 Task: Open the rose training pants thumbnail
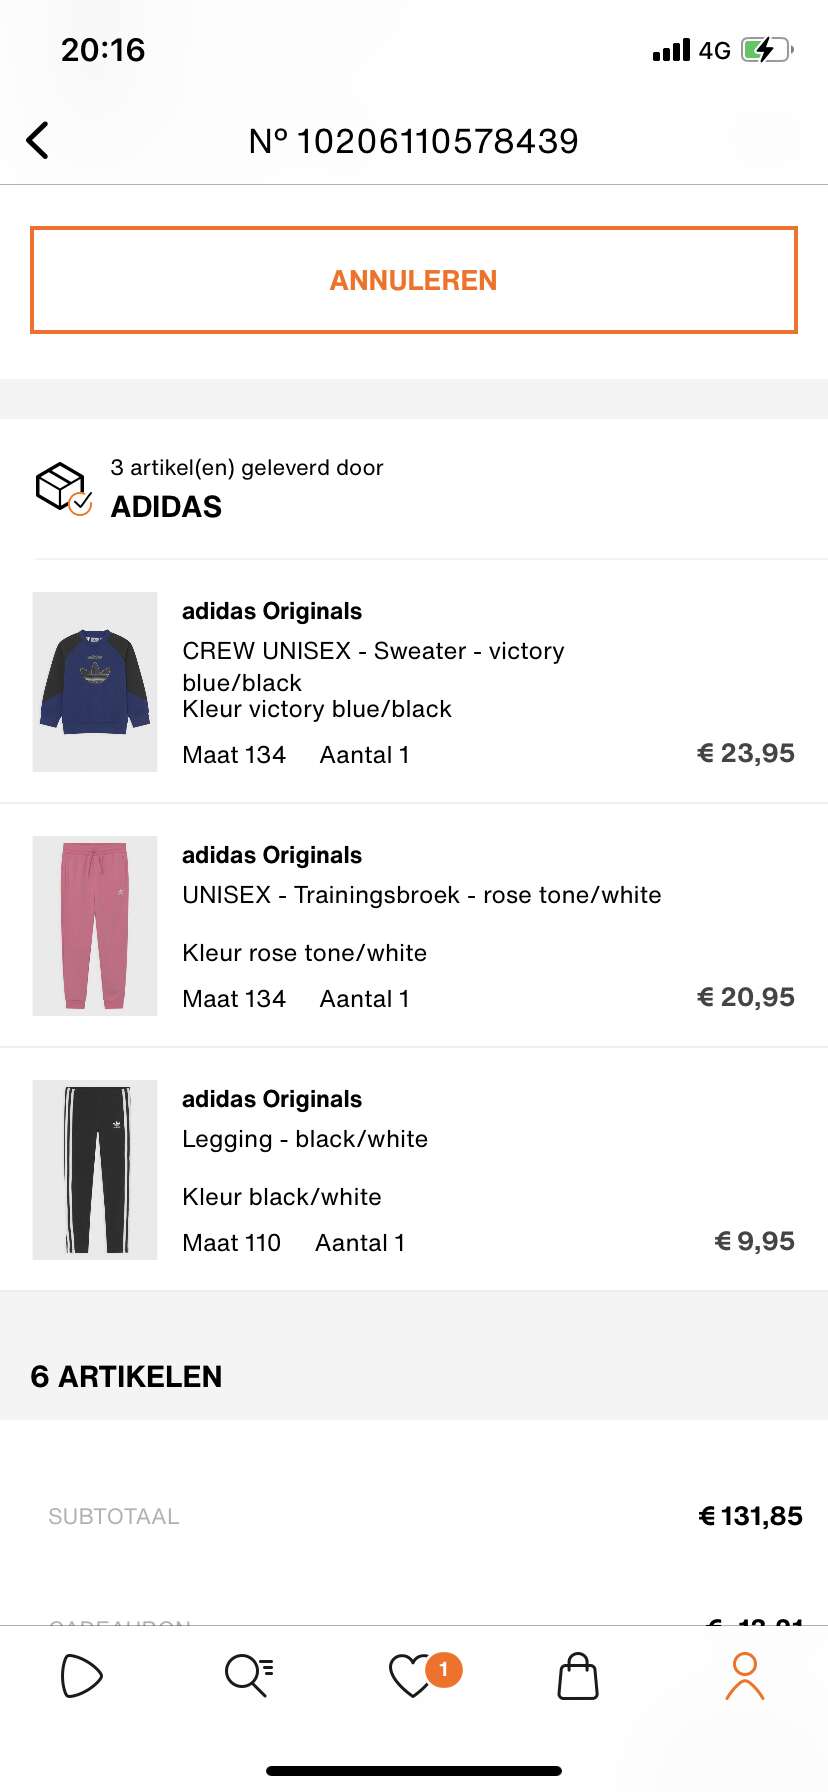[95, 926]
